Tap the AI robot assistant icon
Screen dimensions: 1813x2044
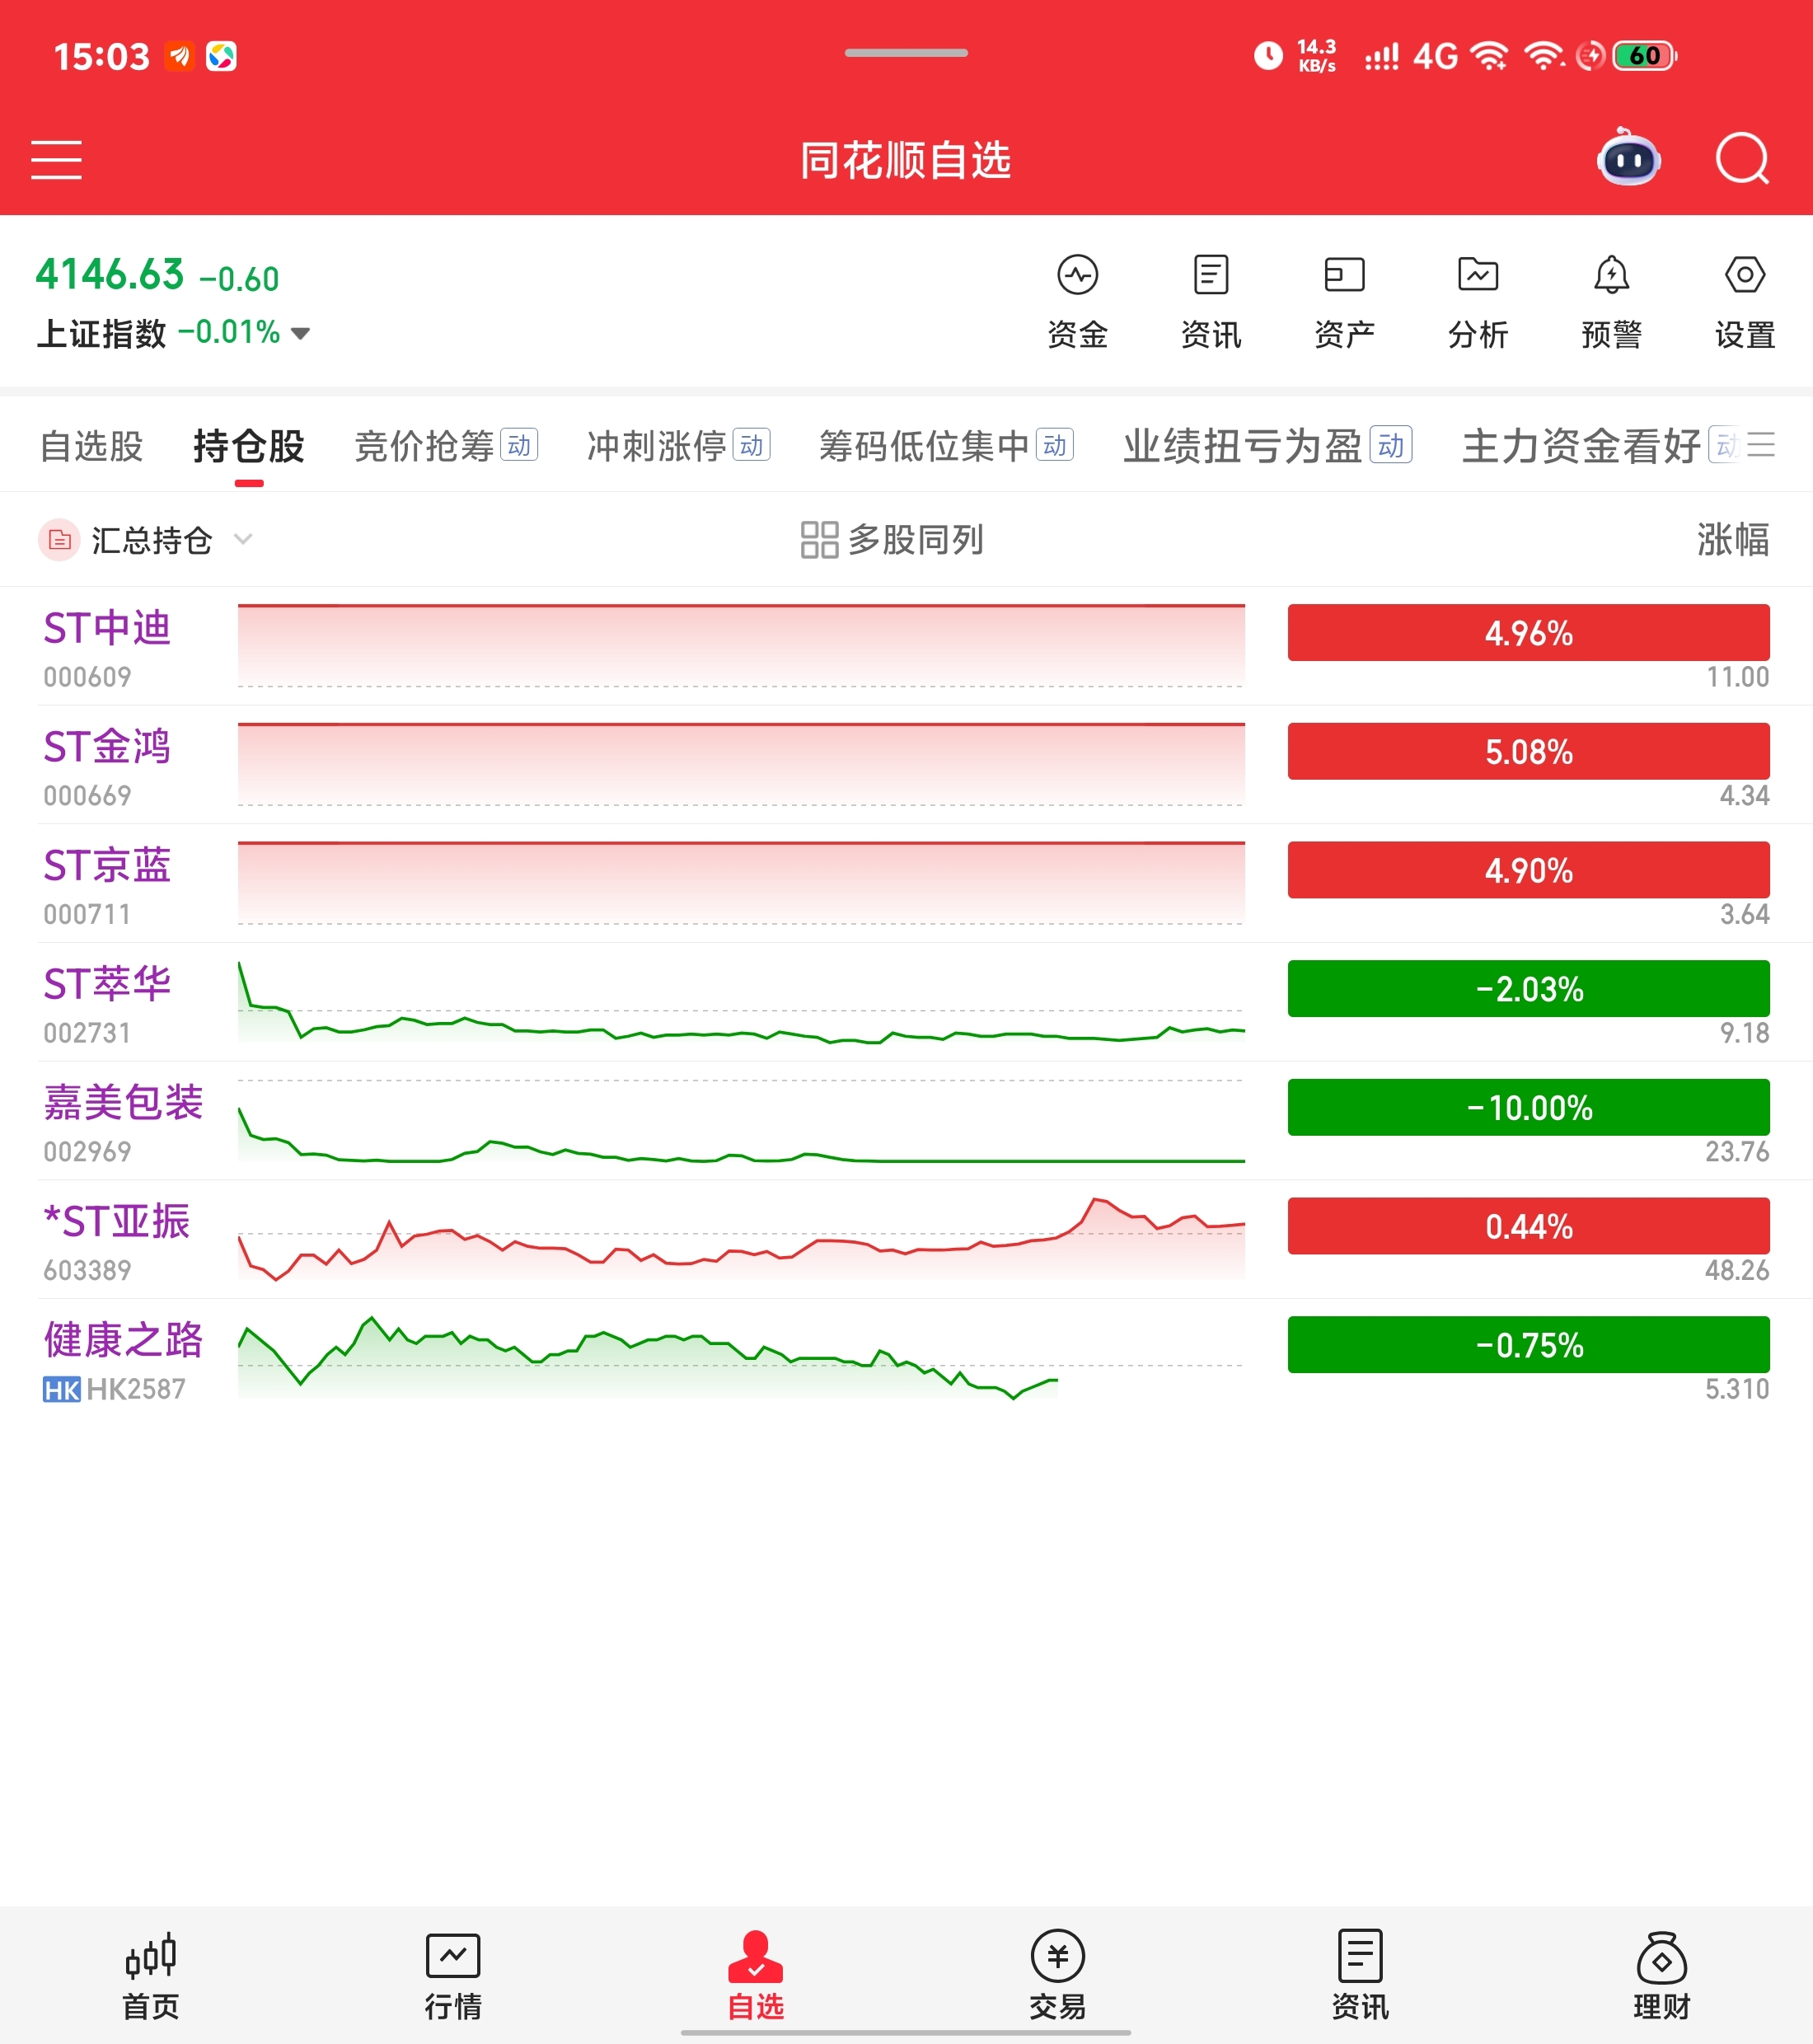pyautogui.click(x=1628, y=159)
